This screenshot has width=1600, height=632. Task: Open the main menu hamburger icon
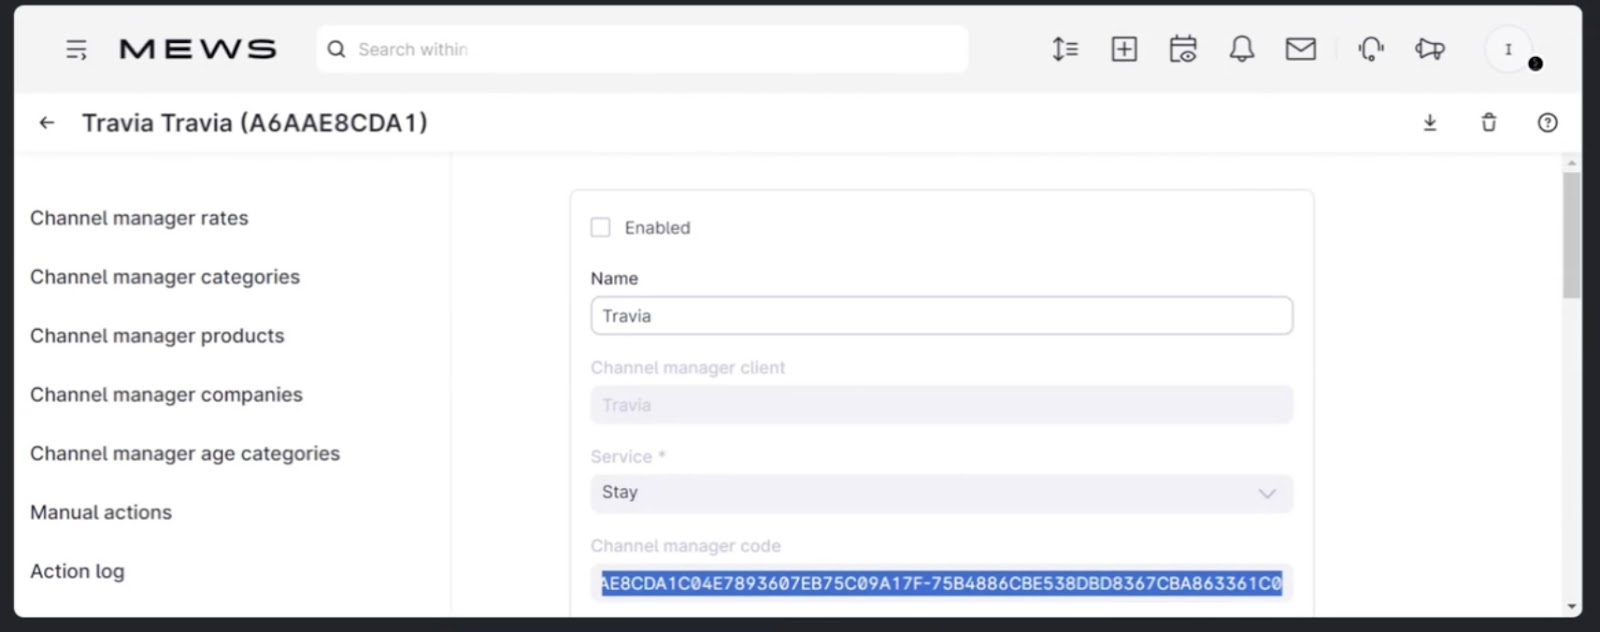[76, 49]
